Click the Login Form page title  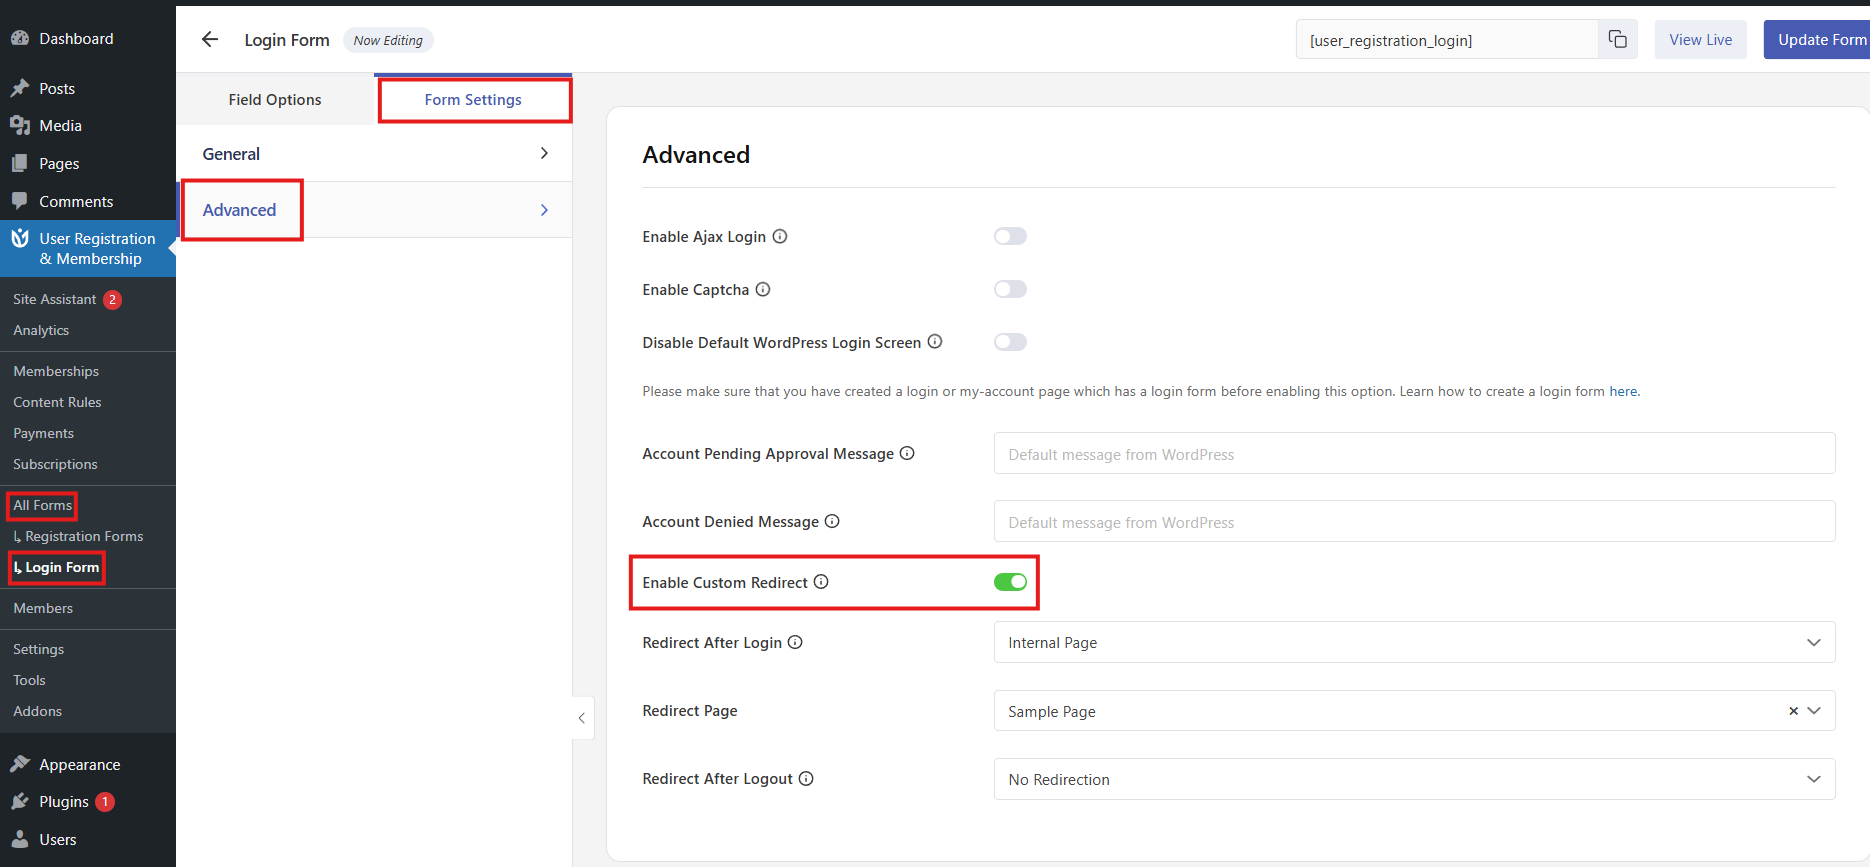287,40
